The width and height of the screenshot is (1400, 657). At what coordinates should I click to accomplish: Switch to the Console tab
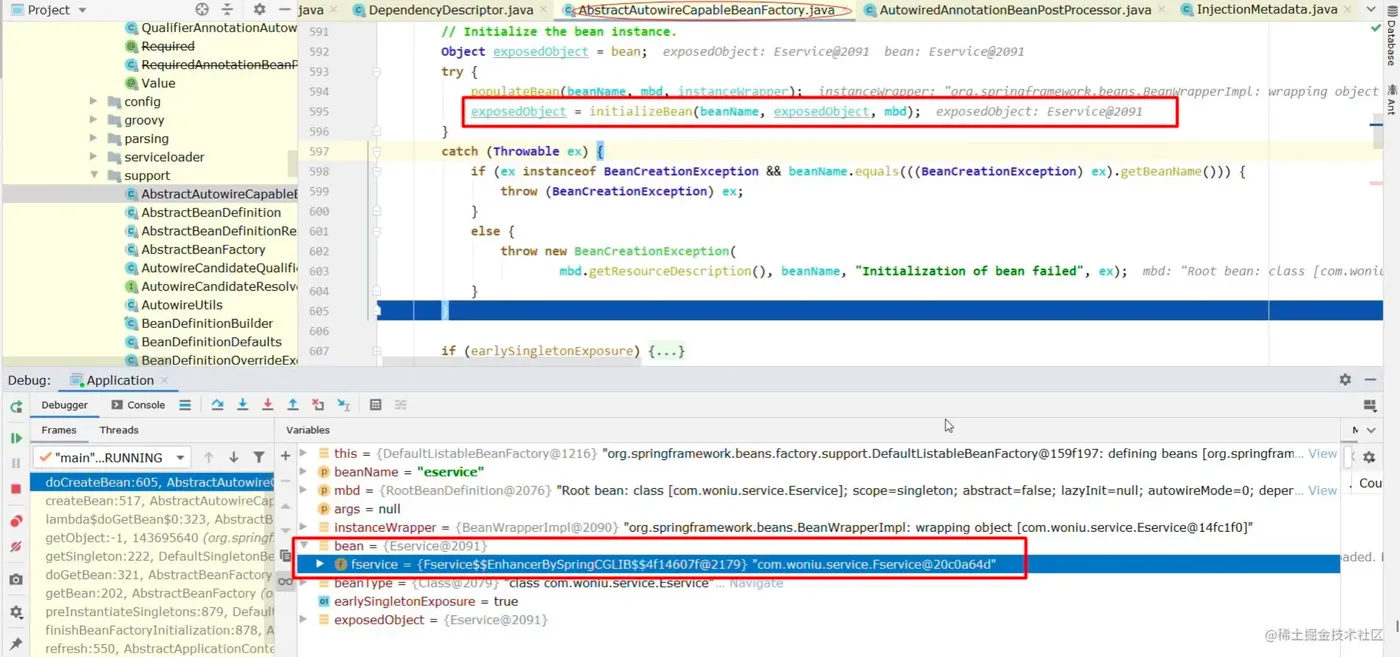click(x=137, y=405)
